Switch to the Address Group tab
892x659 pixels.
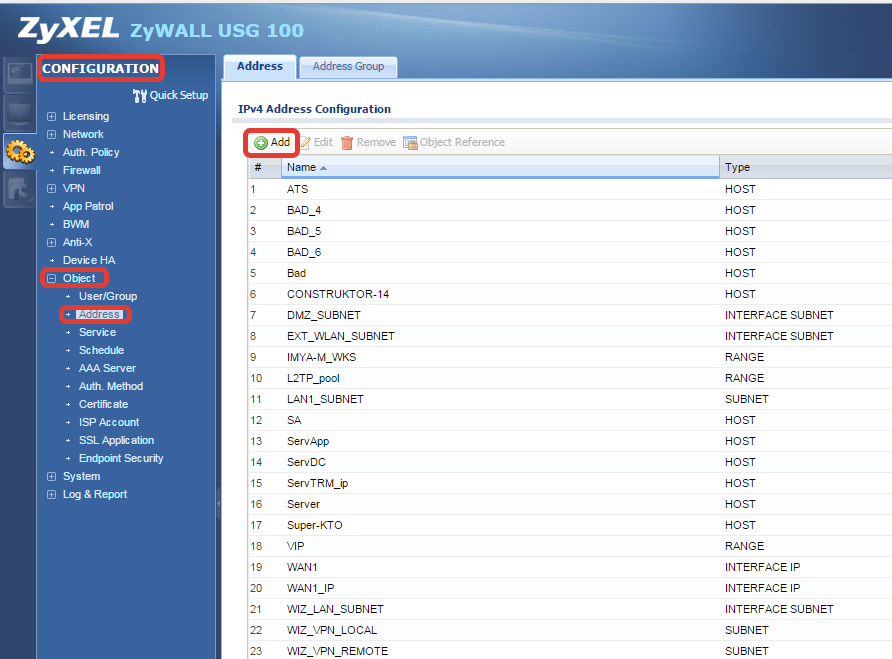coord(348,67)
